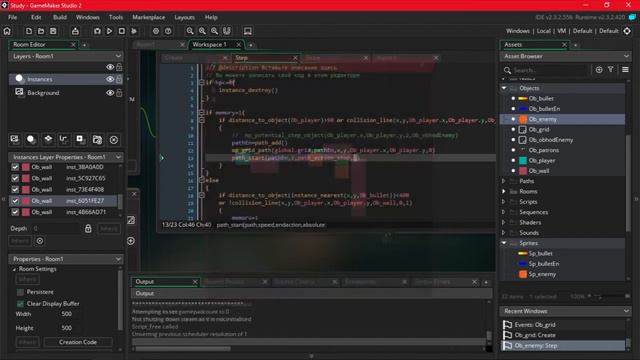Open the Layouts menu
The height and width of the screenshot is (360, 640).
tap(184, 17)
